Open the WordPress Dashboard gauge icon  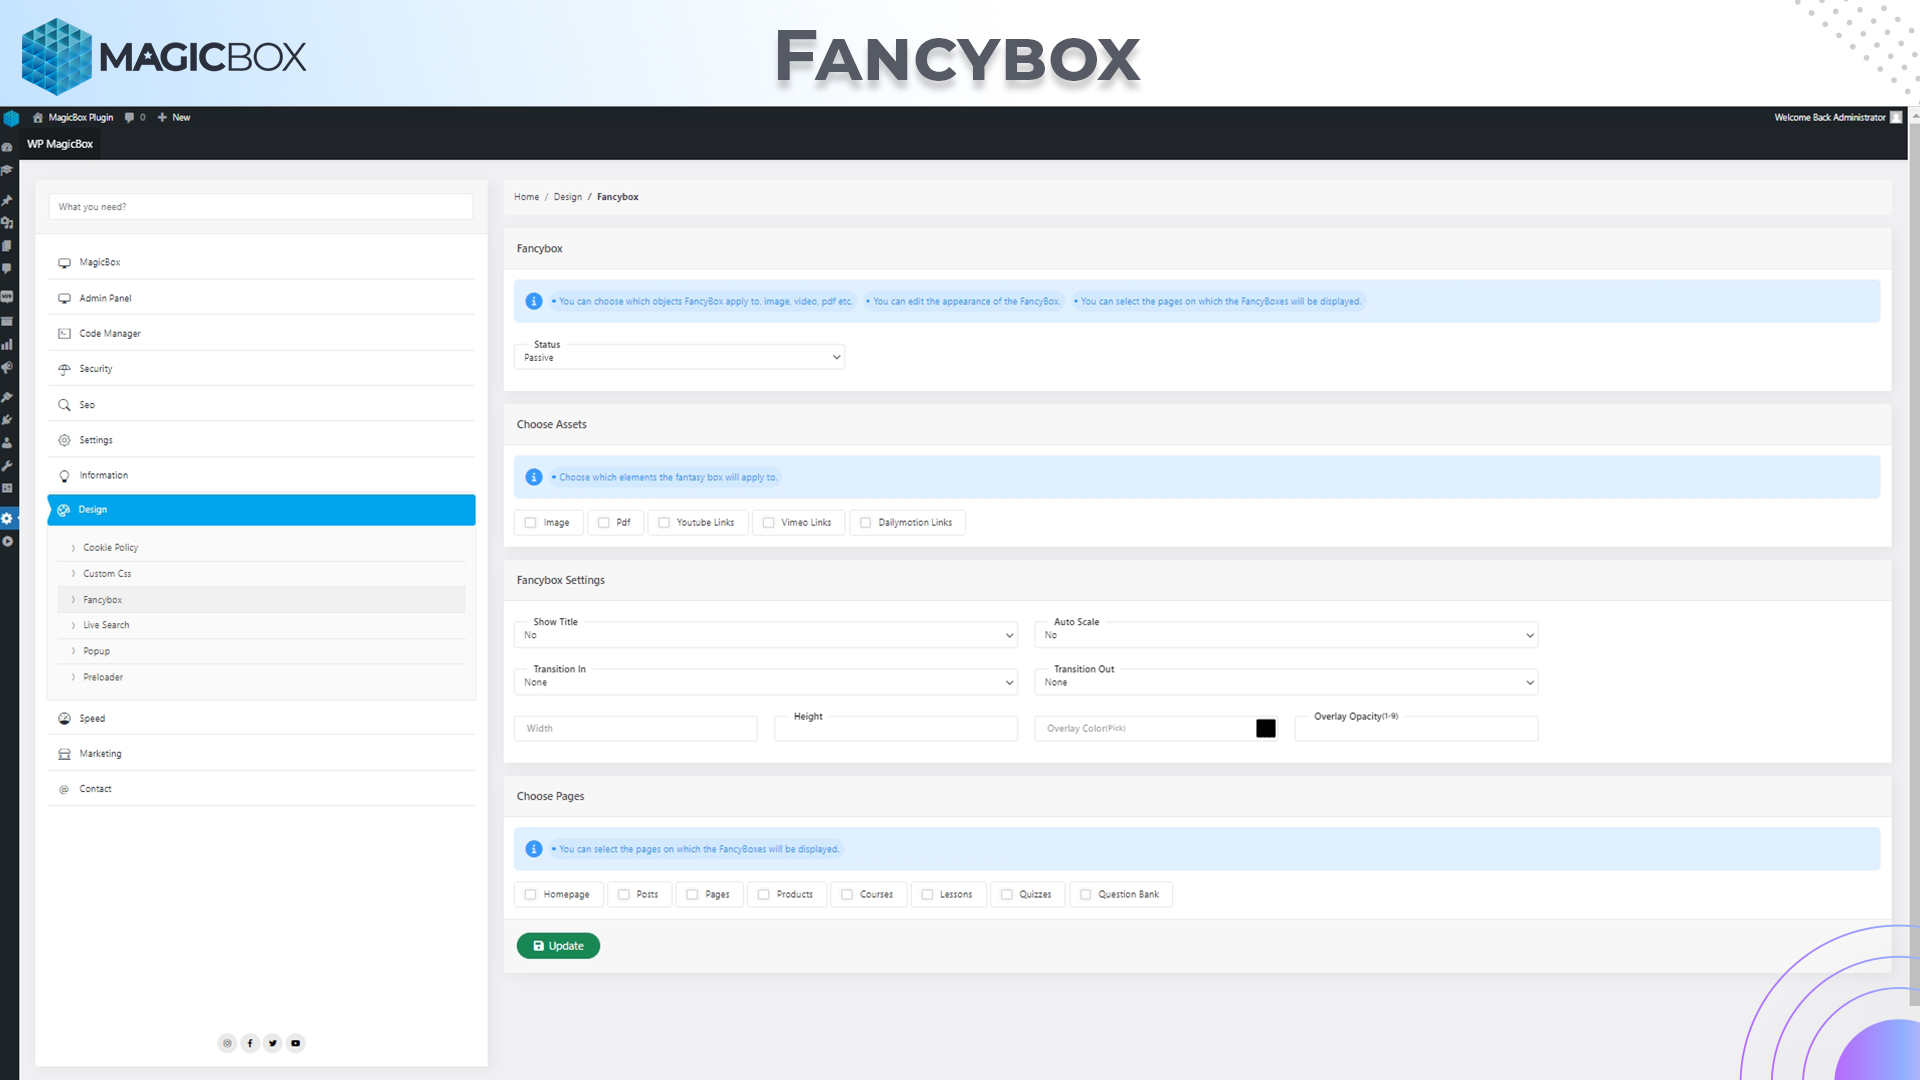pyautogui.click(x=7, y=147)
